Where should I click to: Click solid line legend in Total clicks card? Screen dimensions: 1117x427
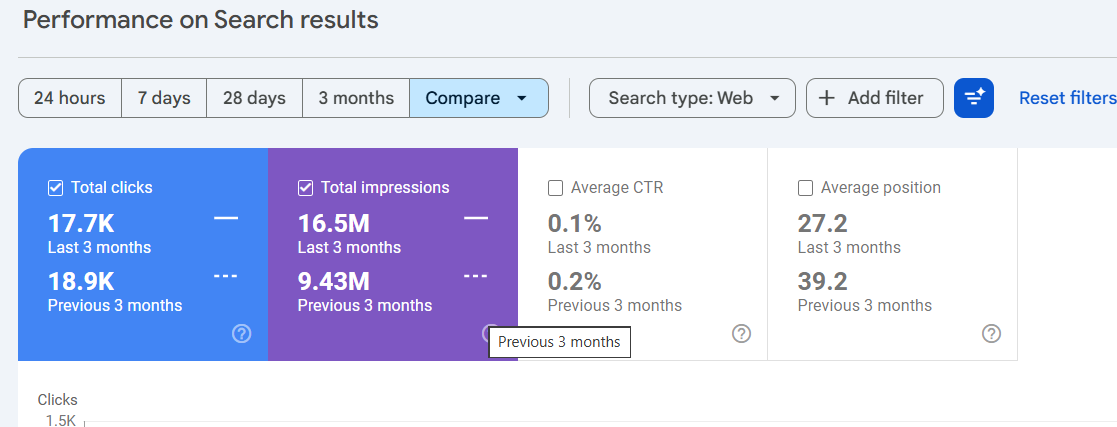[226, 218]
